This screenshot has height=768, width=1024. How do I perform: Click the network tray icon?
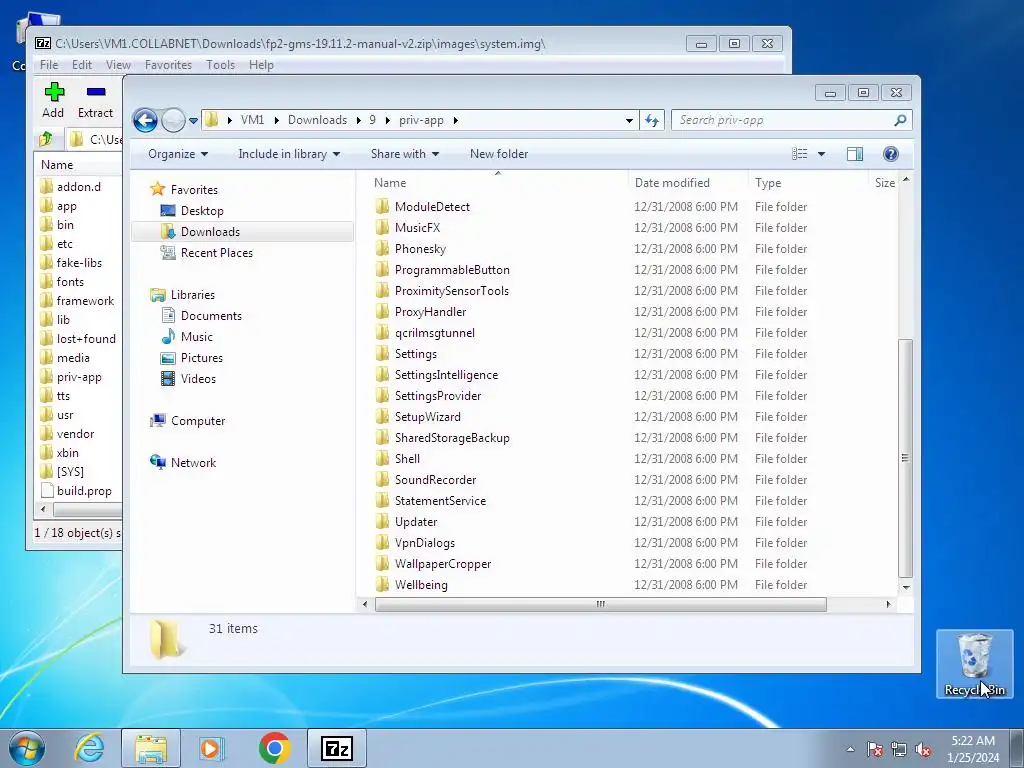pos(899,749)
